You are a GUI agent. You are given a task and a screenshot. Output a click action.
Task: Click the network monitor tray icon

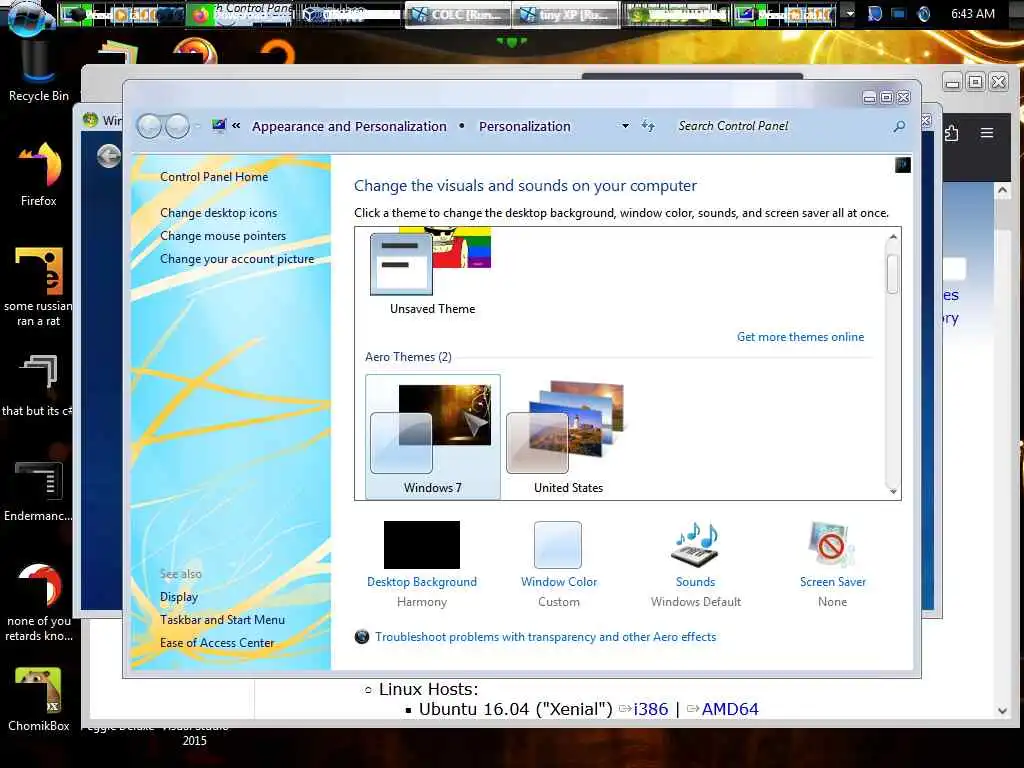tap(899, 14)
